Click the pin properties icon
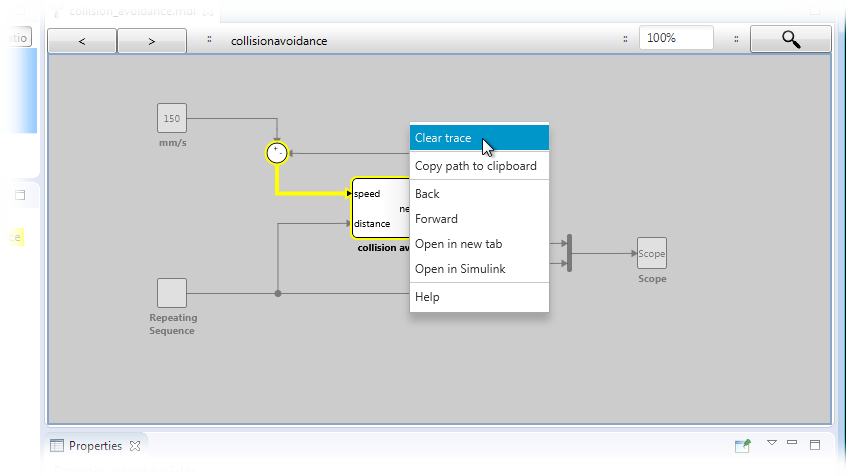This screenshot has width=846, height=476. click(x=743, y=445)
